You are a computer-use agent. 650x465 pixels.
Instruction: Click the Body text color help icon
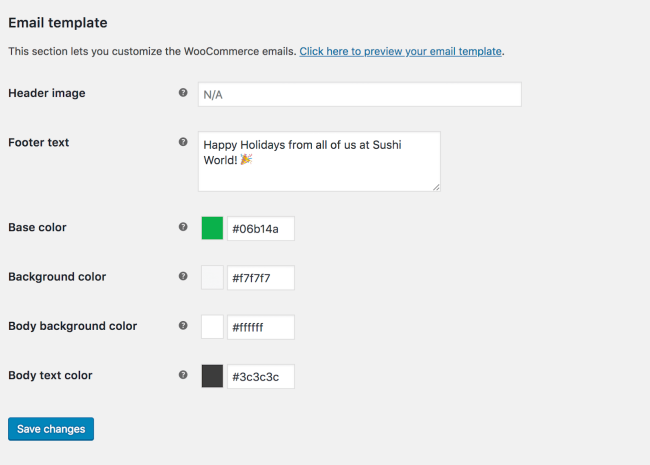tap(183, 375)
